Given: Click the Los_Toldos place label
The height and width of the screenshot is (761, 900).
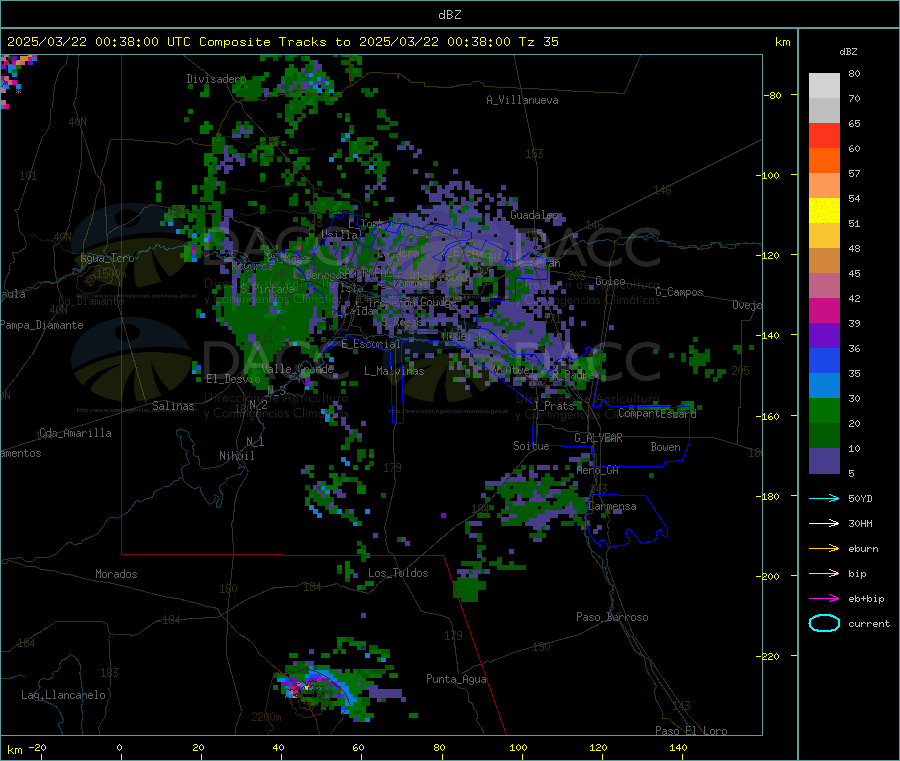Looking at the screenshot, I should (x=398, y=573).
